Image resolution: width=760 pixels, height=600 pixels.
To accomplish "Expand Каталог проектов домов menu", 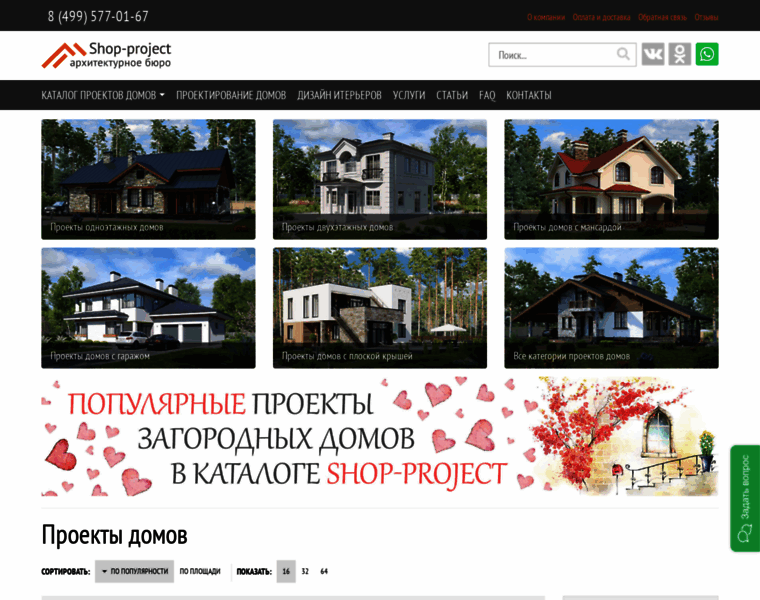I will [103, 95].
